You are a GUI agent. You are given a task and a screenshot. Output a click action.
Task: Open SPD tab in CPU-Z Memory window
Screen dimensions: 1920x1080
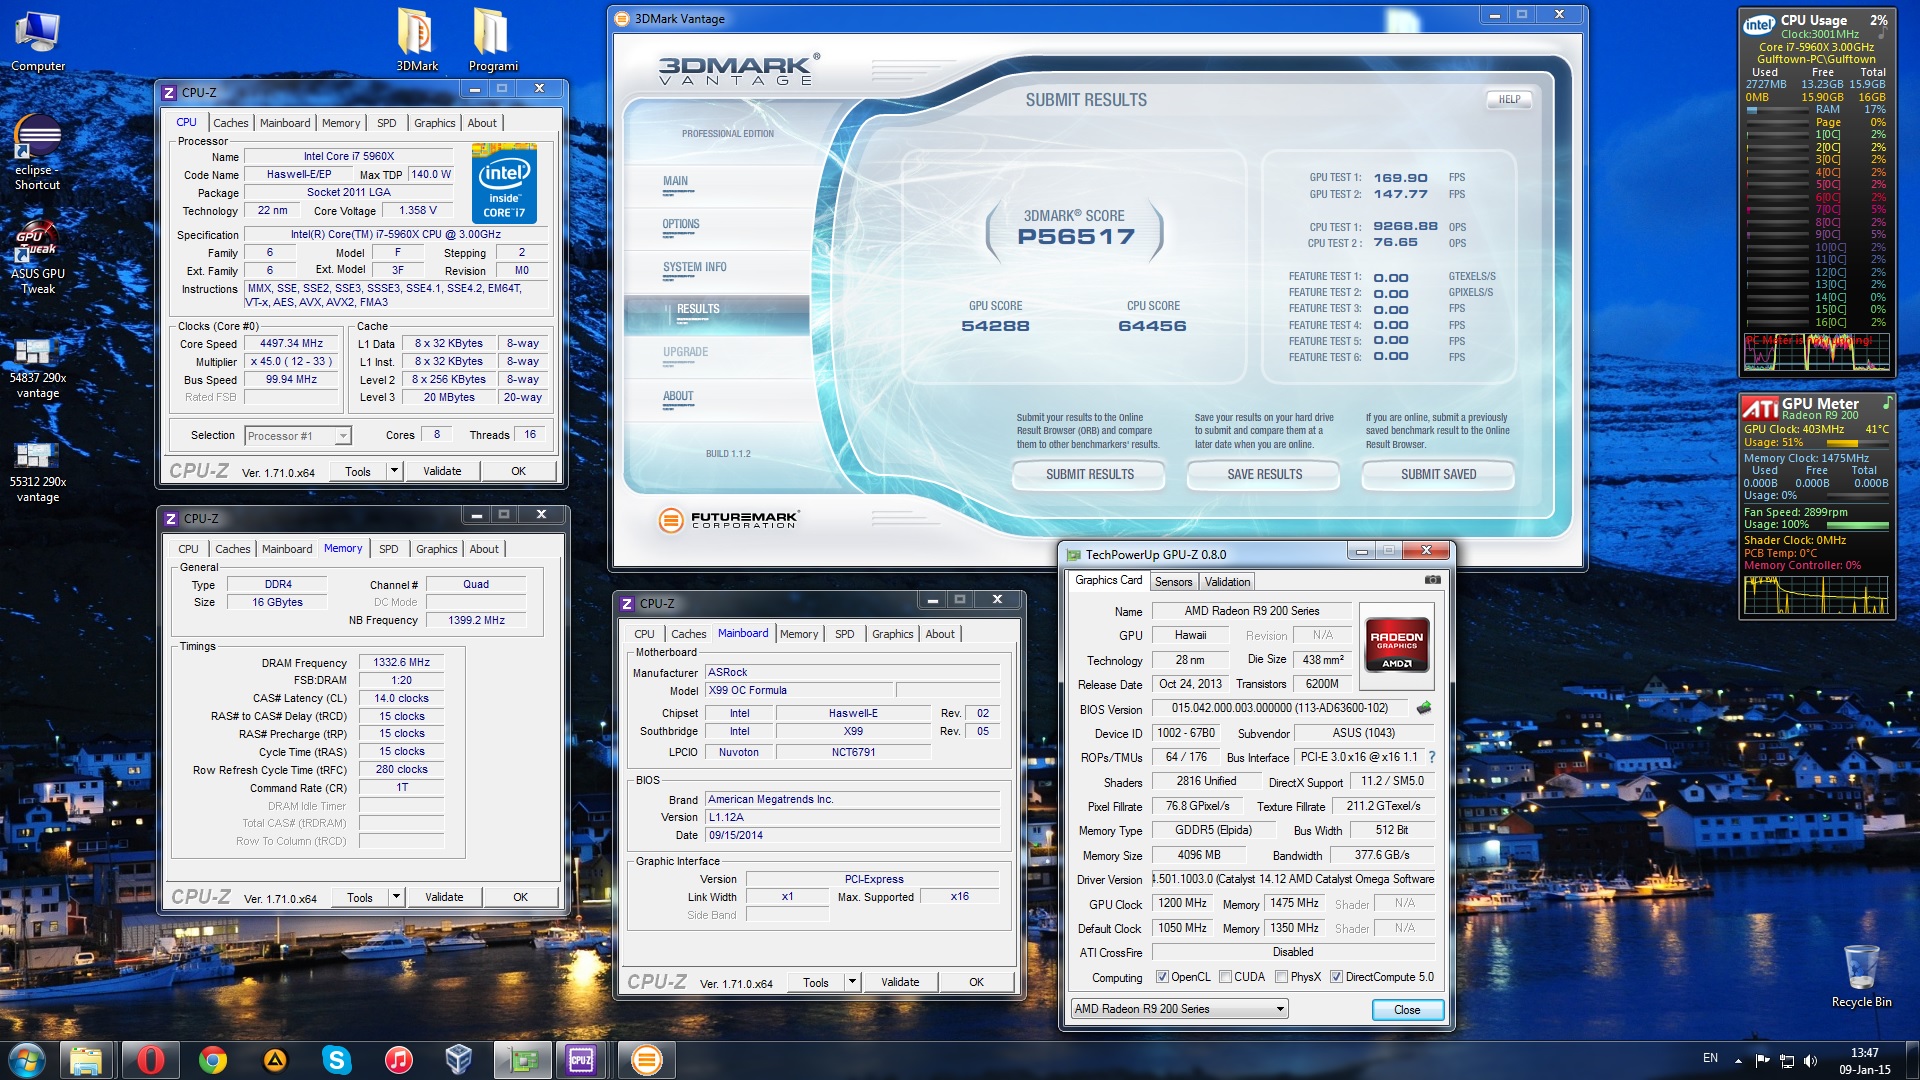pyautogui.click(x=389, y=549)
